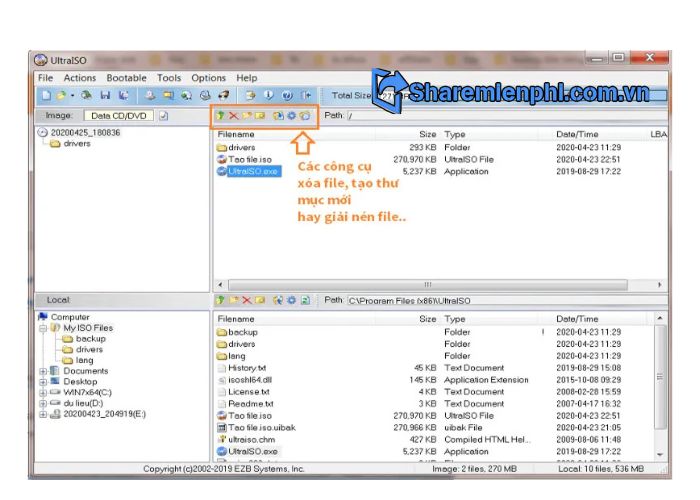Image resolution: width=700 pixels, height=500 pixels.
Task: Expand the WIN7x64(C:) drive node
Action: click(x=43, y=392)
